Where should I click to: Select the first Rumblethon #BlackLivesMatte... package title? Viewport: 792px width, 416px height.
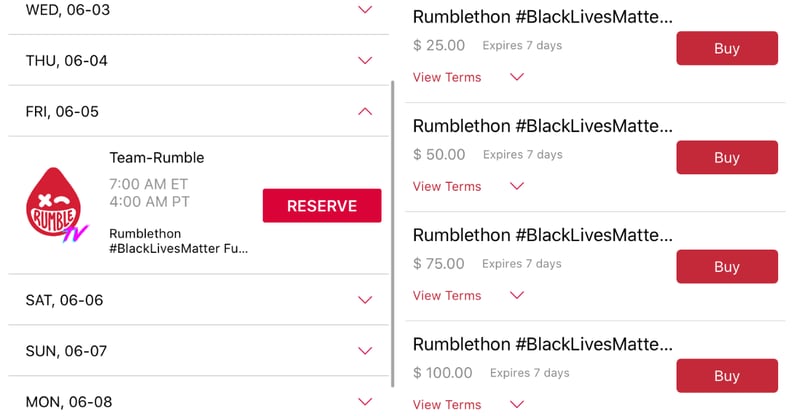click(542, 17)
